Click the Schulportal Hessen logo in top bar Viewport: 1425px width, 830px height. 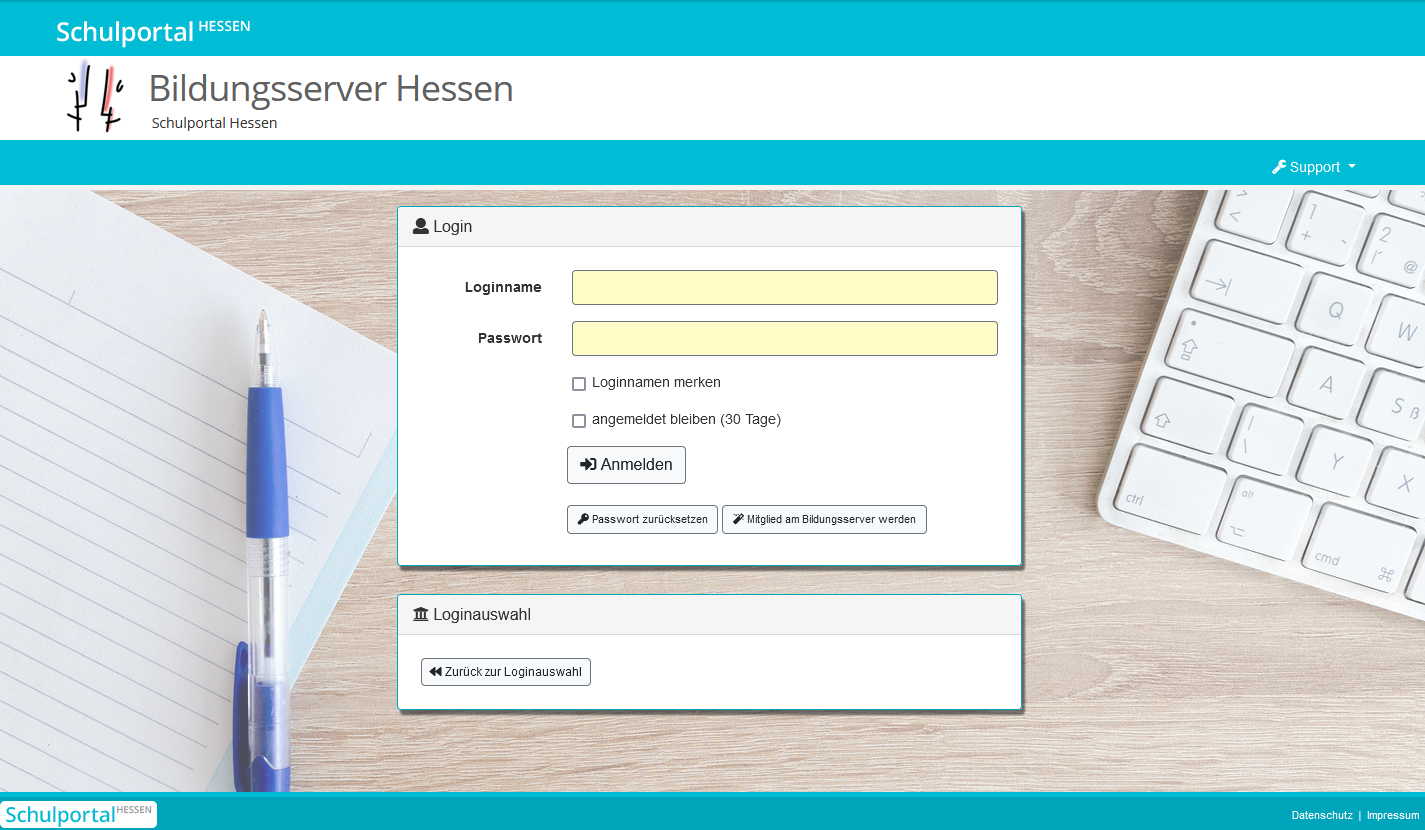coord(153,30)
